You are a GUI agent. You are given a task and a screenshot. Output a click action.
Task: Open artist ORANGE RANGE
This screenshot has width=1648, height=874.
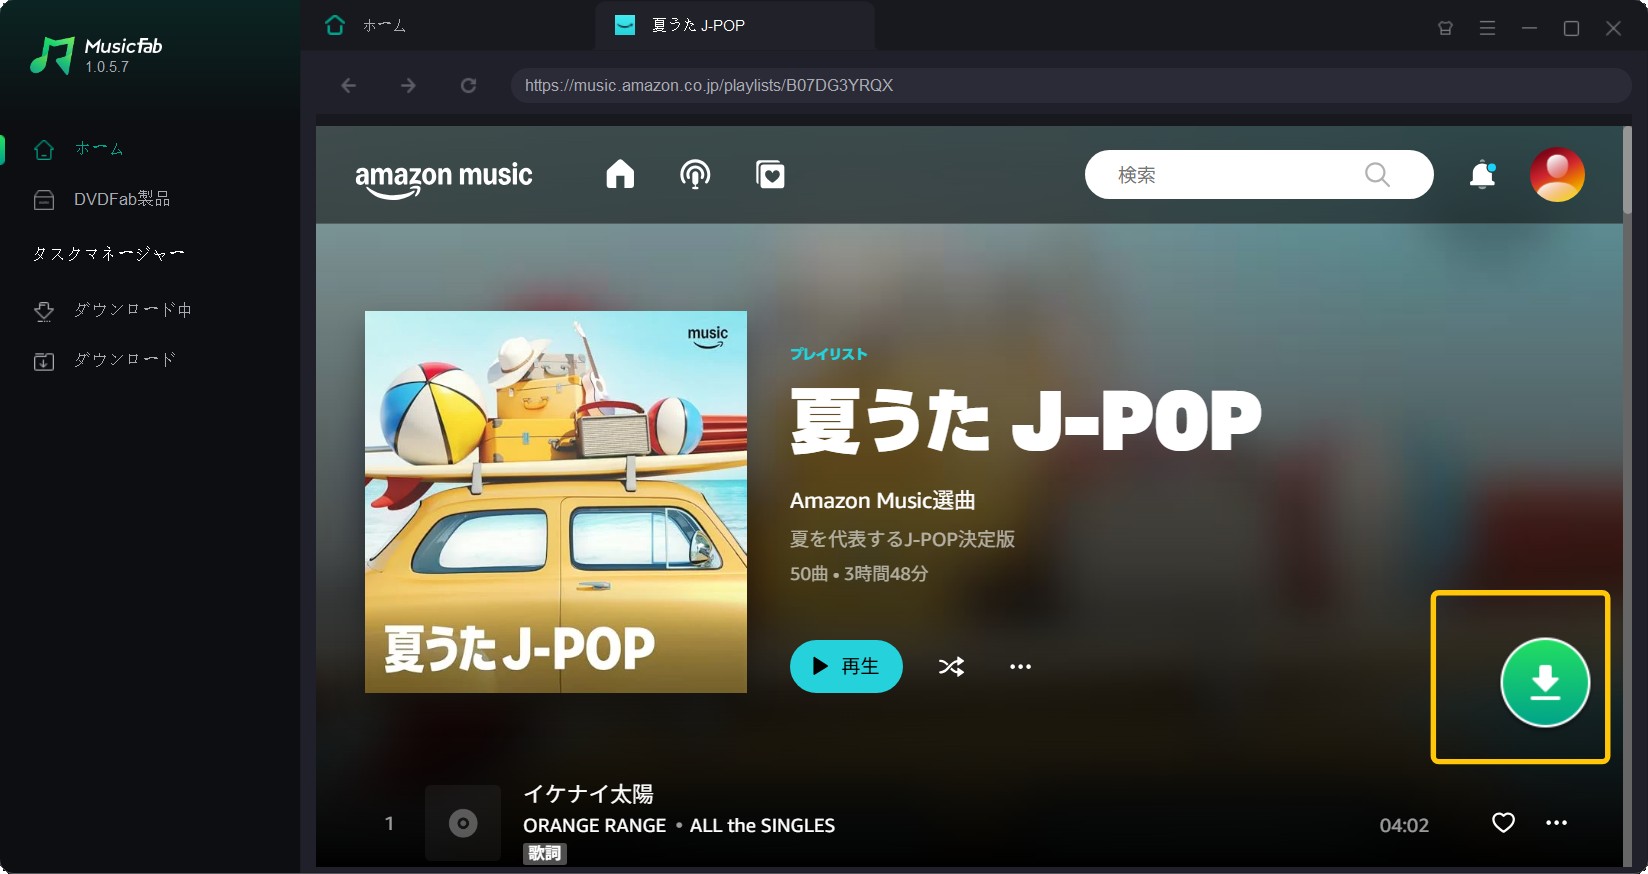point(594,825)
